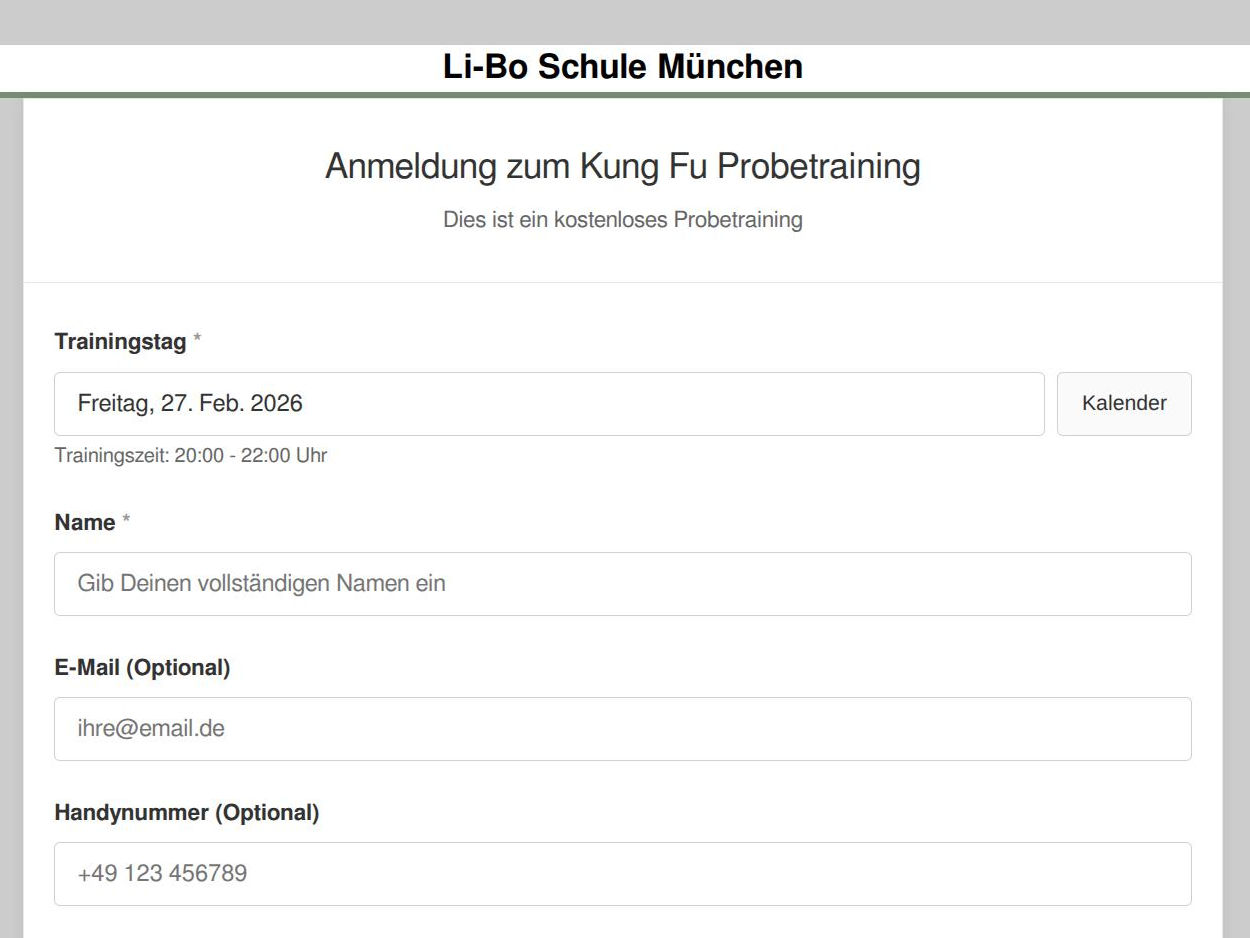Click the Kalender button beside the date
1250x938 pixels.
tap(1123, 403)
